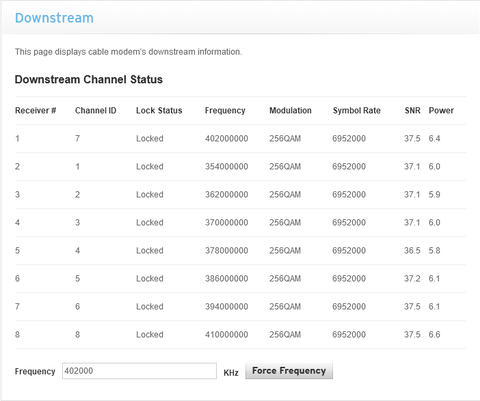Click Channel ID 7 in receiver 1 row

pyautogui.click(x=77, y=138)
